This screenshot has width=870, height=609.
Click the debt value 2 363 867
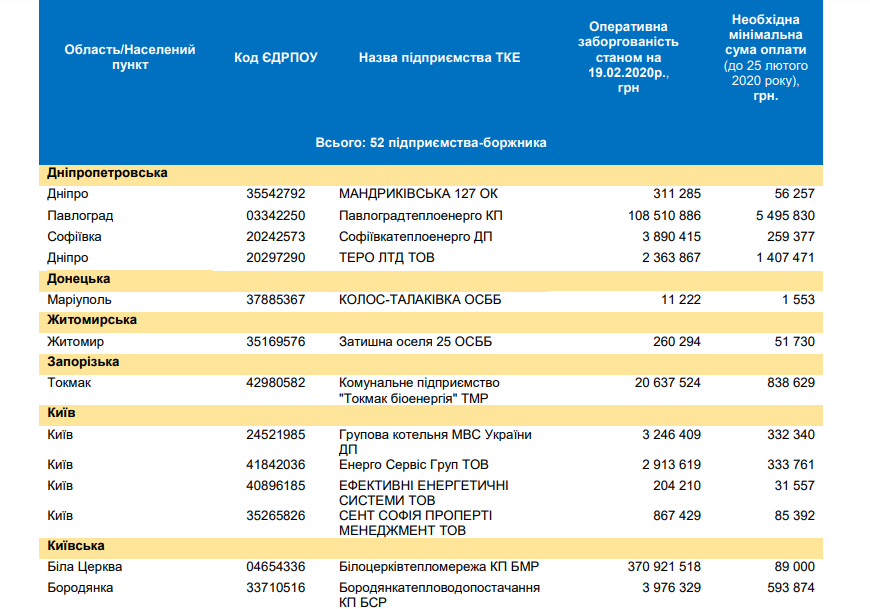[667, 258]
